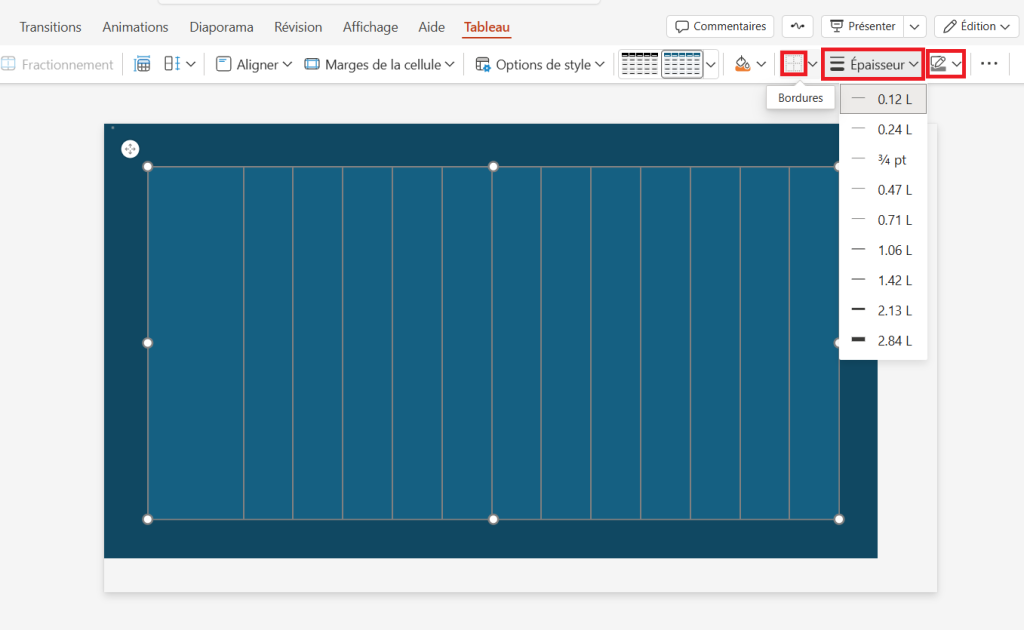Choose the thickest 2.84 L option
Viewport: 1024px width, 630px height.
pos(883,341)
